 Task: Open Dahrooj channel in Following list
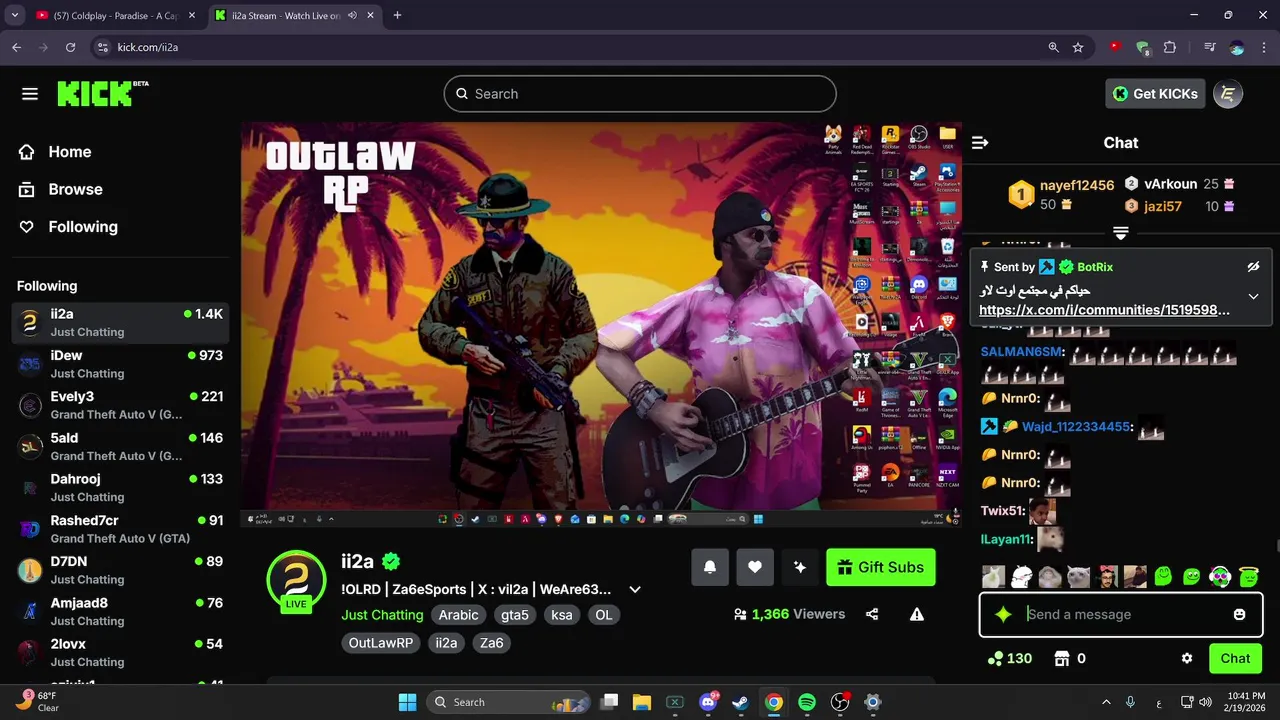point(120,487)
